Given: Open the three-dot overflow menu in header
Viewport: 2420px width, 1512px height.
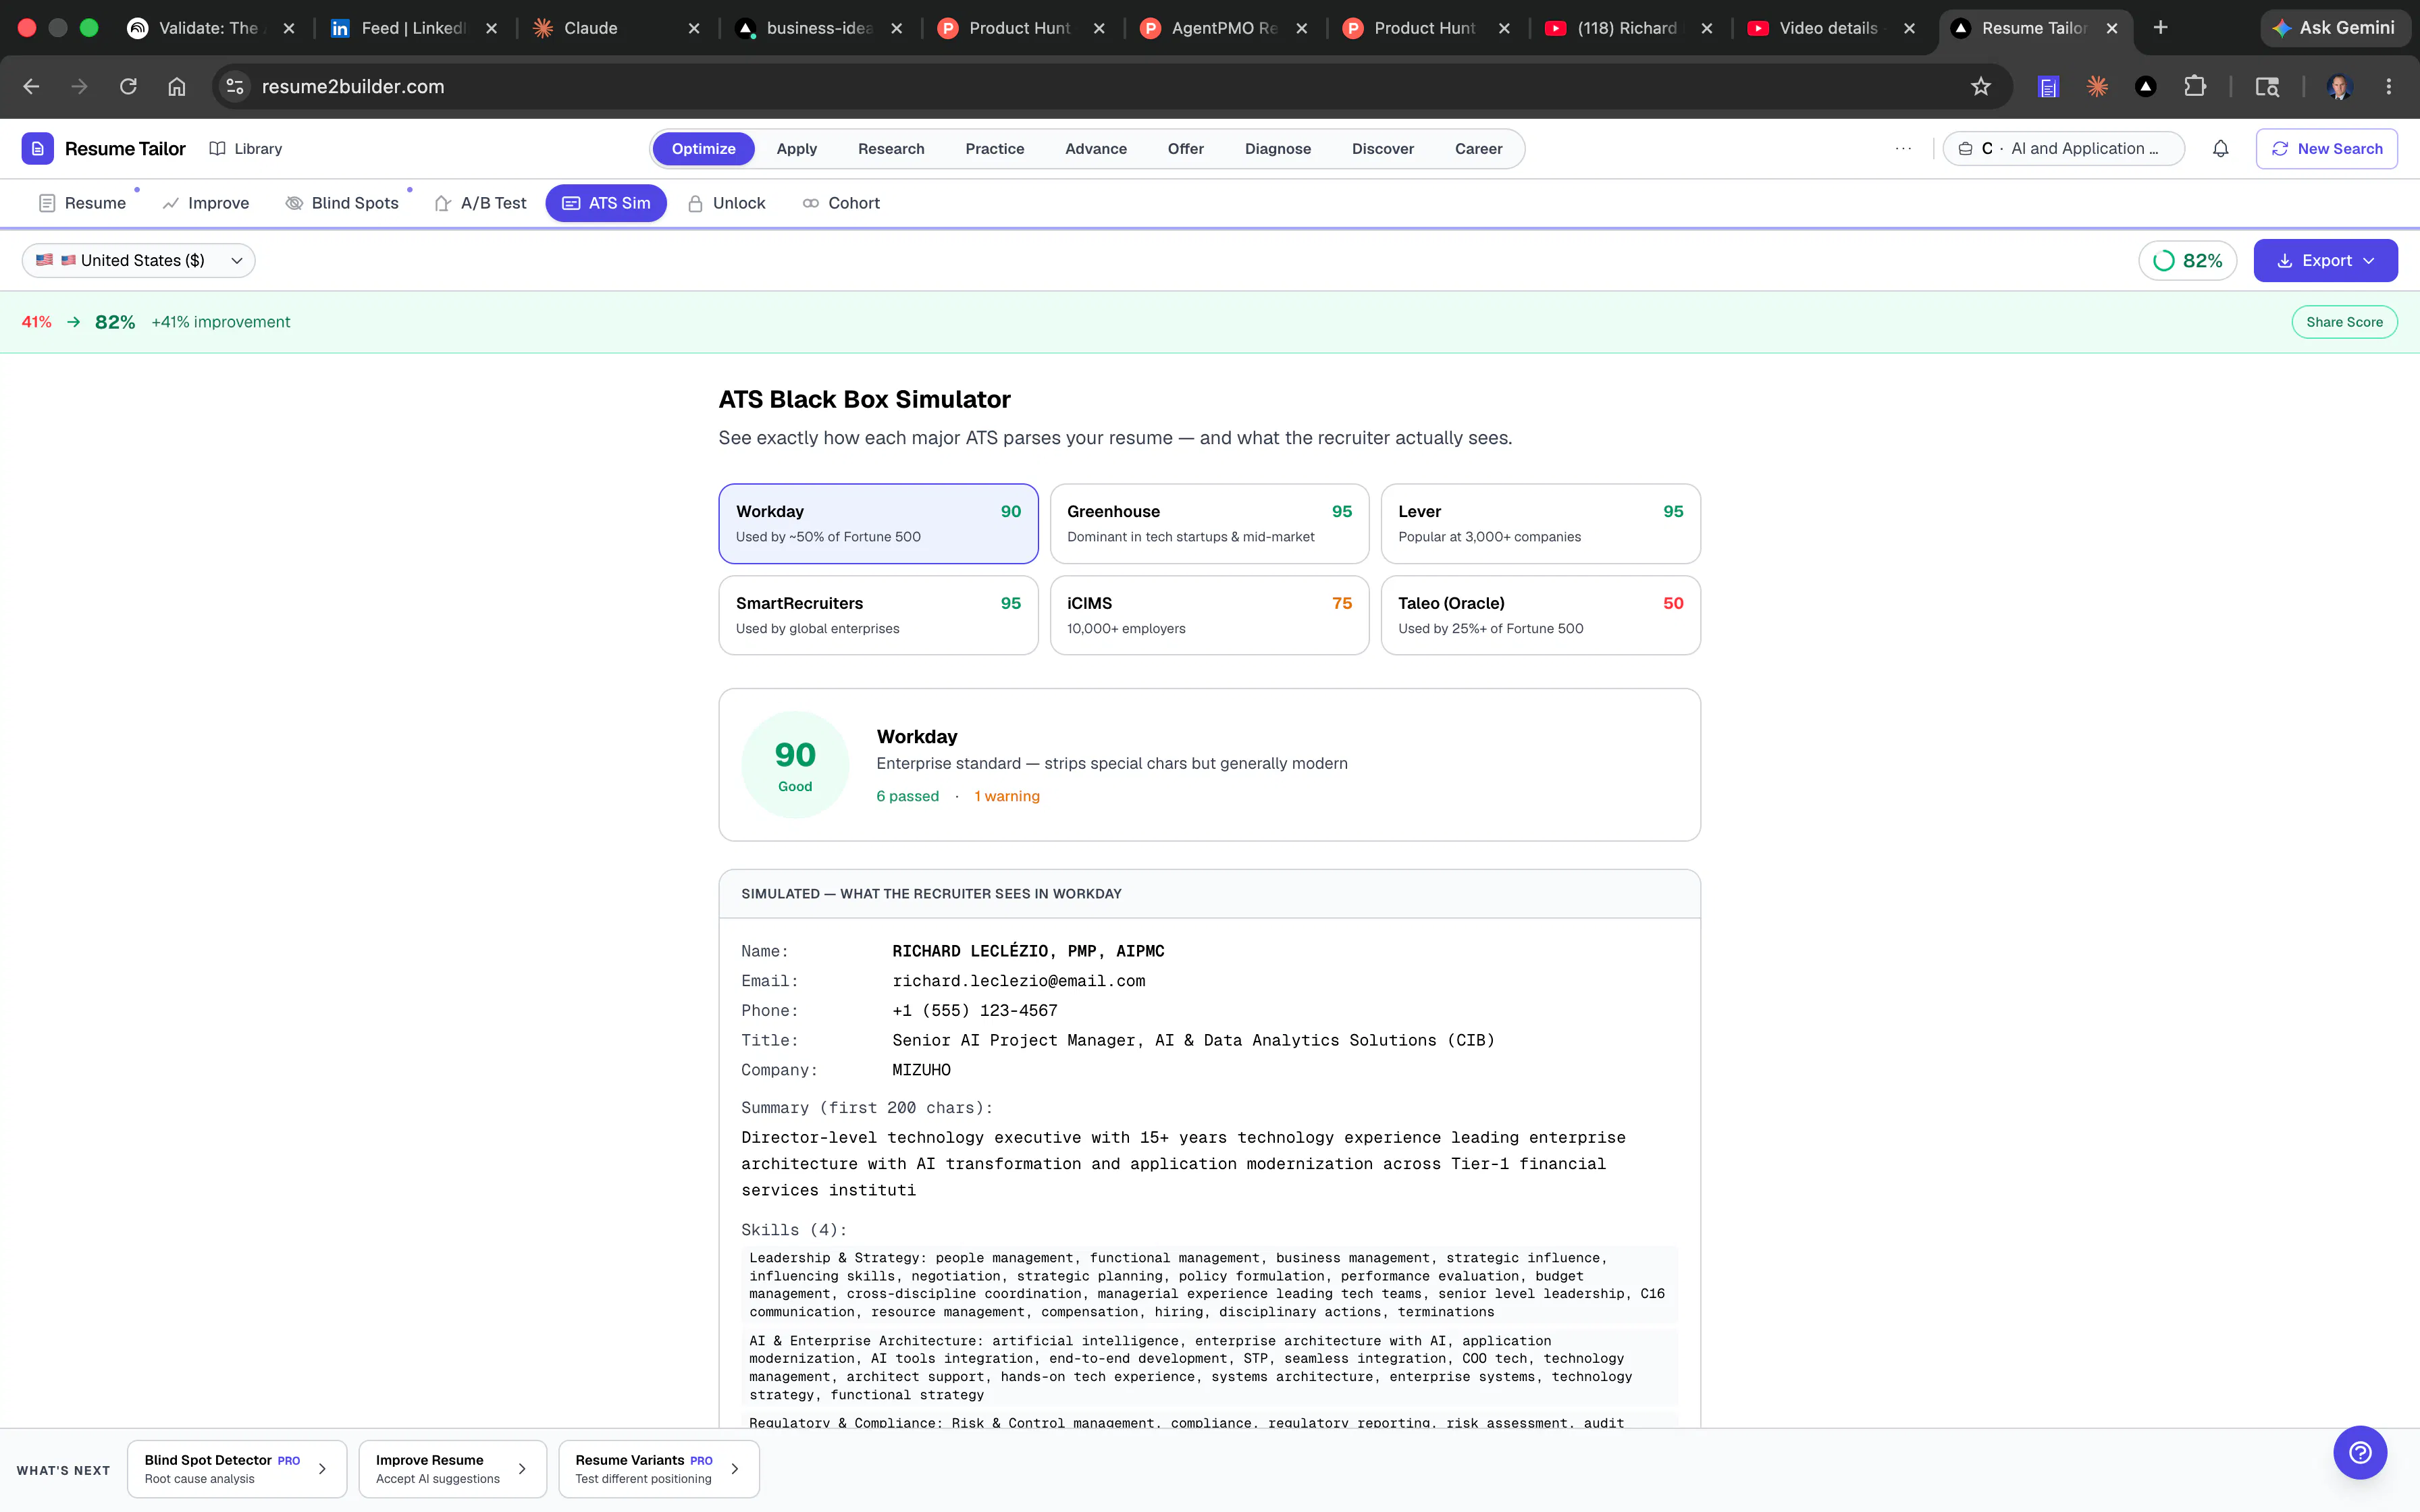Looking at the screenshot, I should pyautogui.click(x=1903, y=148).
